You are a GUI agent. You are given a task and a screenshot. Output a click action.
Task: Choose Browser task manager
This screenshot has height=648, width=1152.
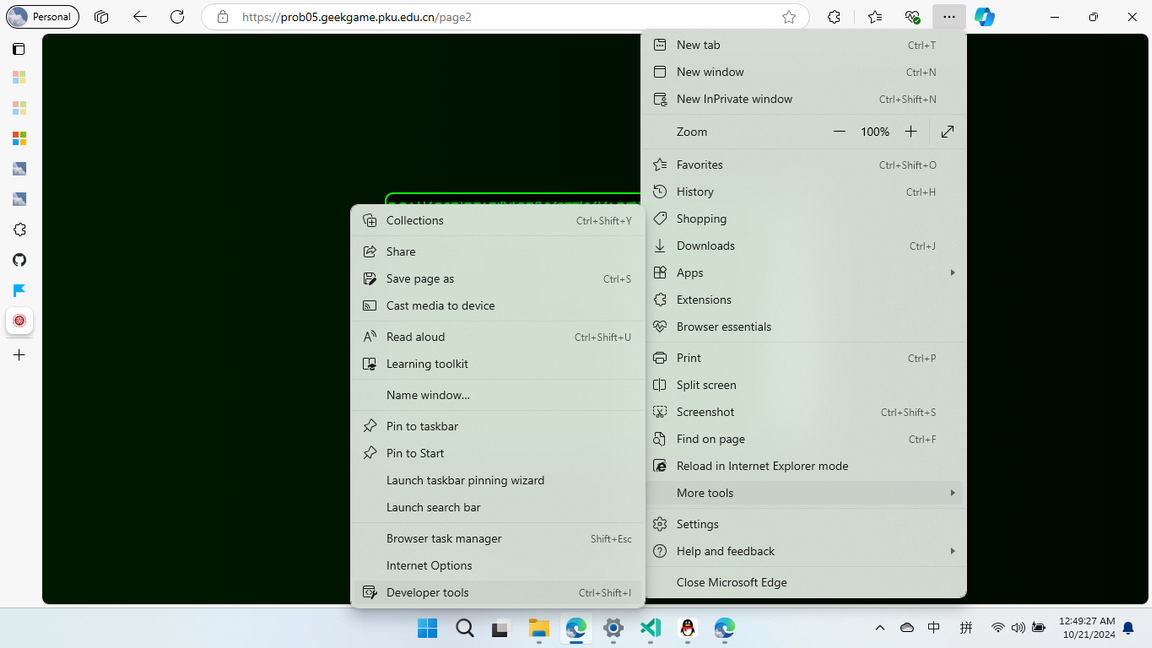coord(497,539)
